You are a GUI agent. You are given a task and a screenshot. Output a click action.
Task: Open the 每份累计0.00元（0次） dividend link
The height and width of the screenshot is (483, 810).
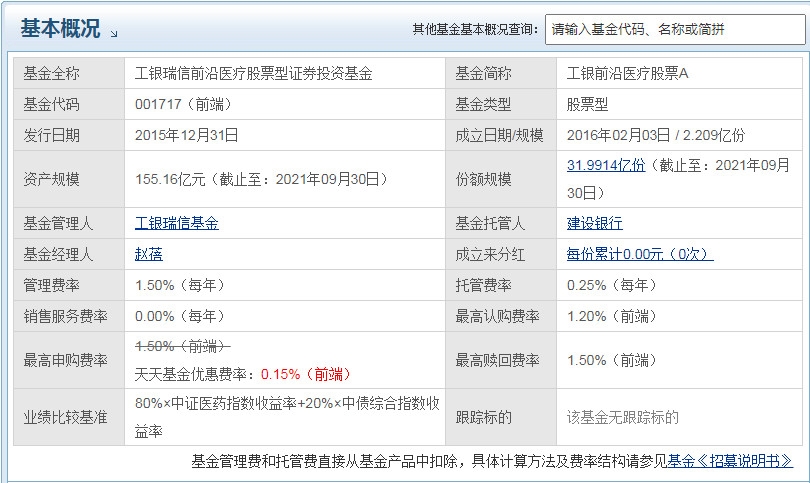click(640, 254)
